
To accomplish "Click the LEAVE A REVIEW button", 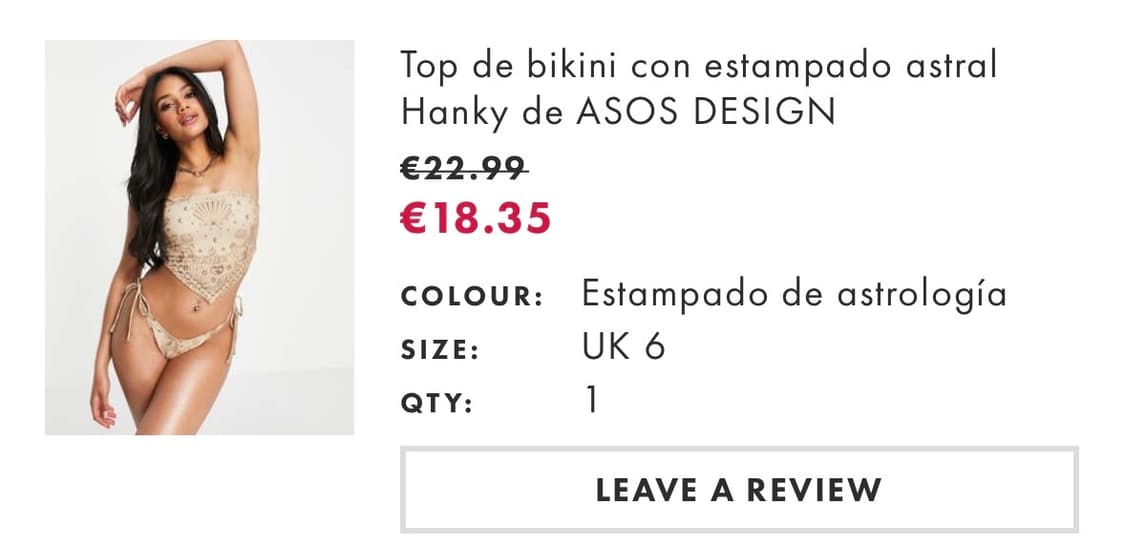I will (x=739, y=490).
